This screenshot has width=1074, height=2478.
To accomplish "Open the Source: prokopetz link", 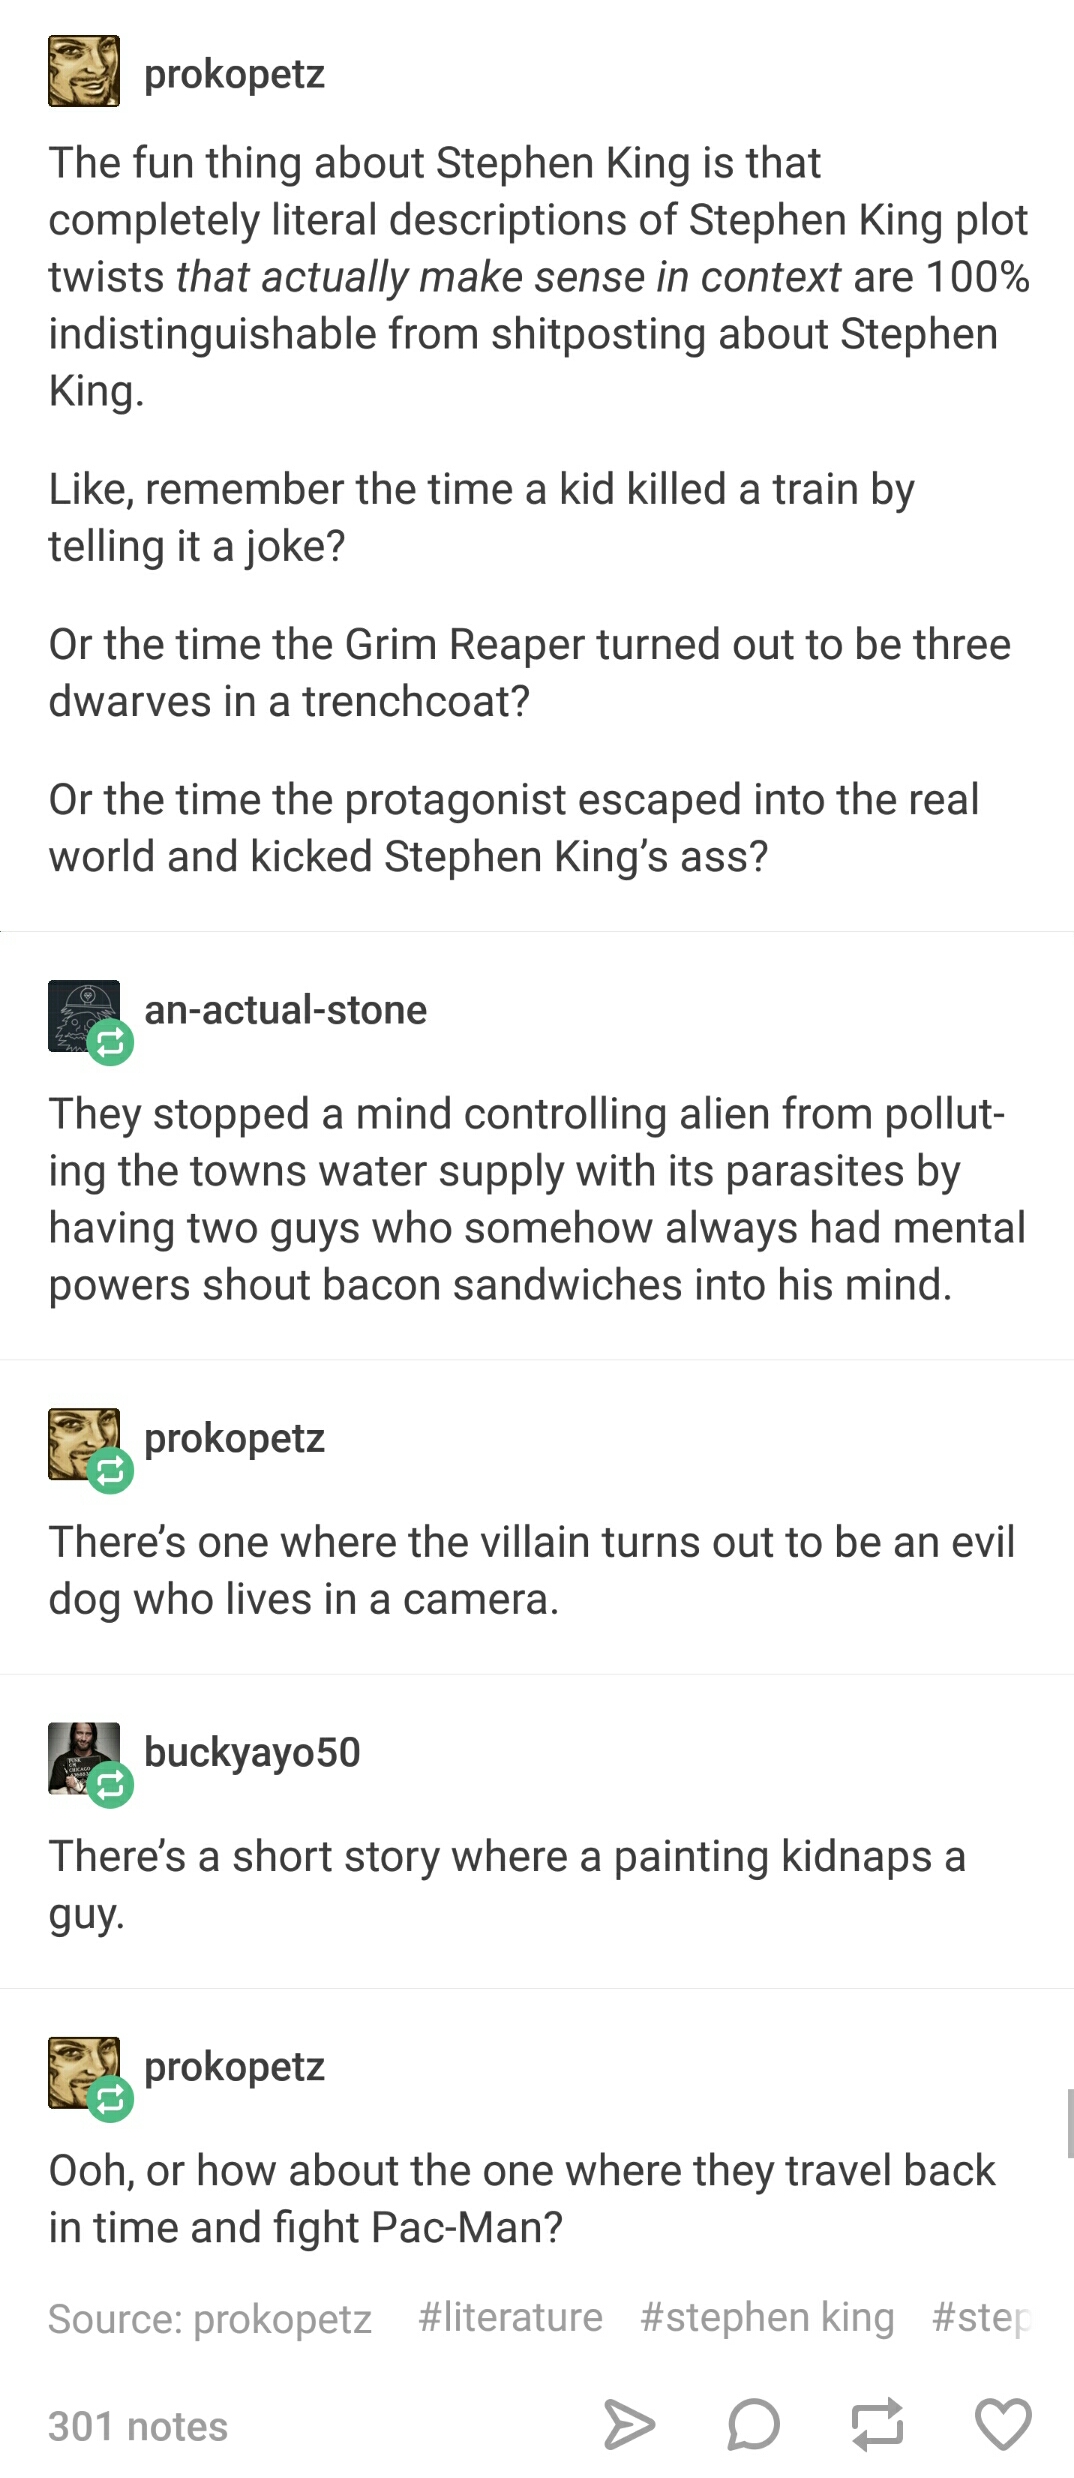I will 210,2318.
